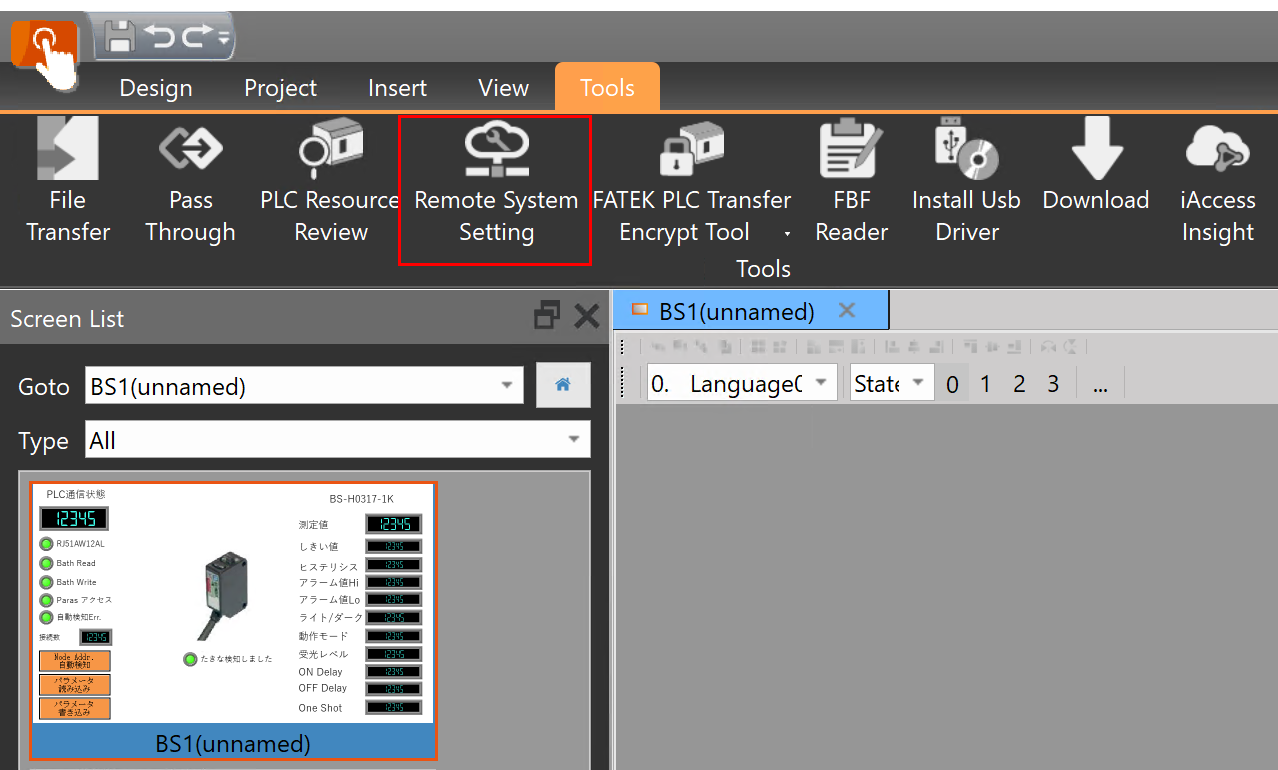Screen dimensions: 1278x770
Task: Click the save icon in quick access toolbar
Action: [x=121, y=37]
